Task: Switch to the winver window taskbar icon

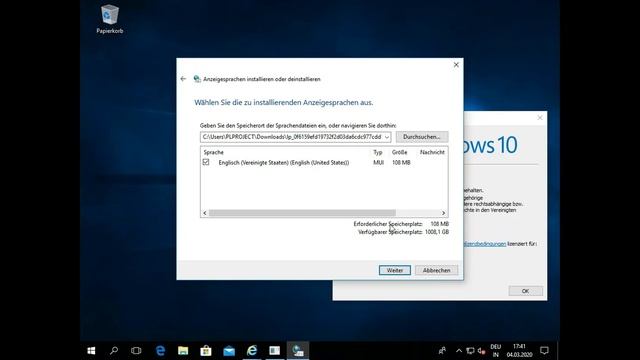Action: click(x=275, y=351)
